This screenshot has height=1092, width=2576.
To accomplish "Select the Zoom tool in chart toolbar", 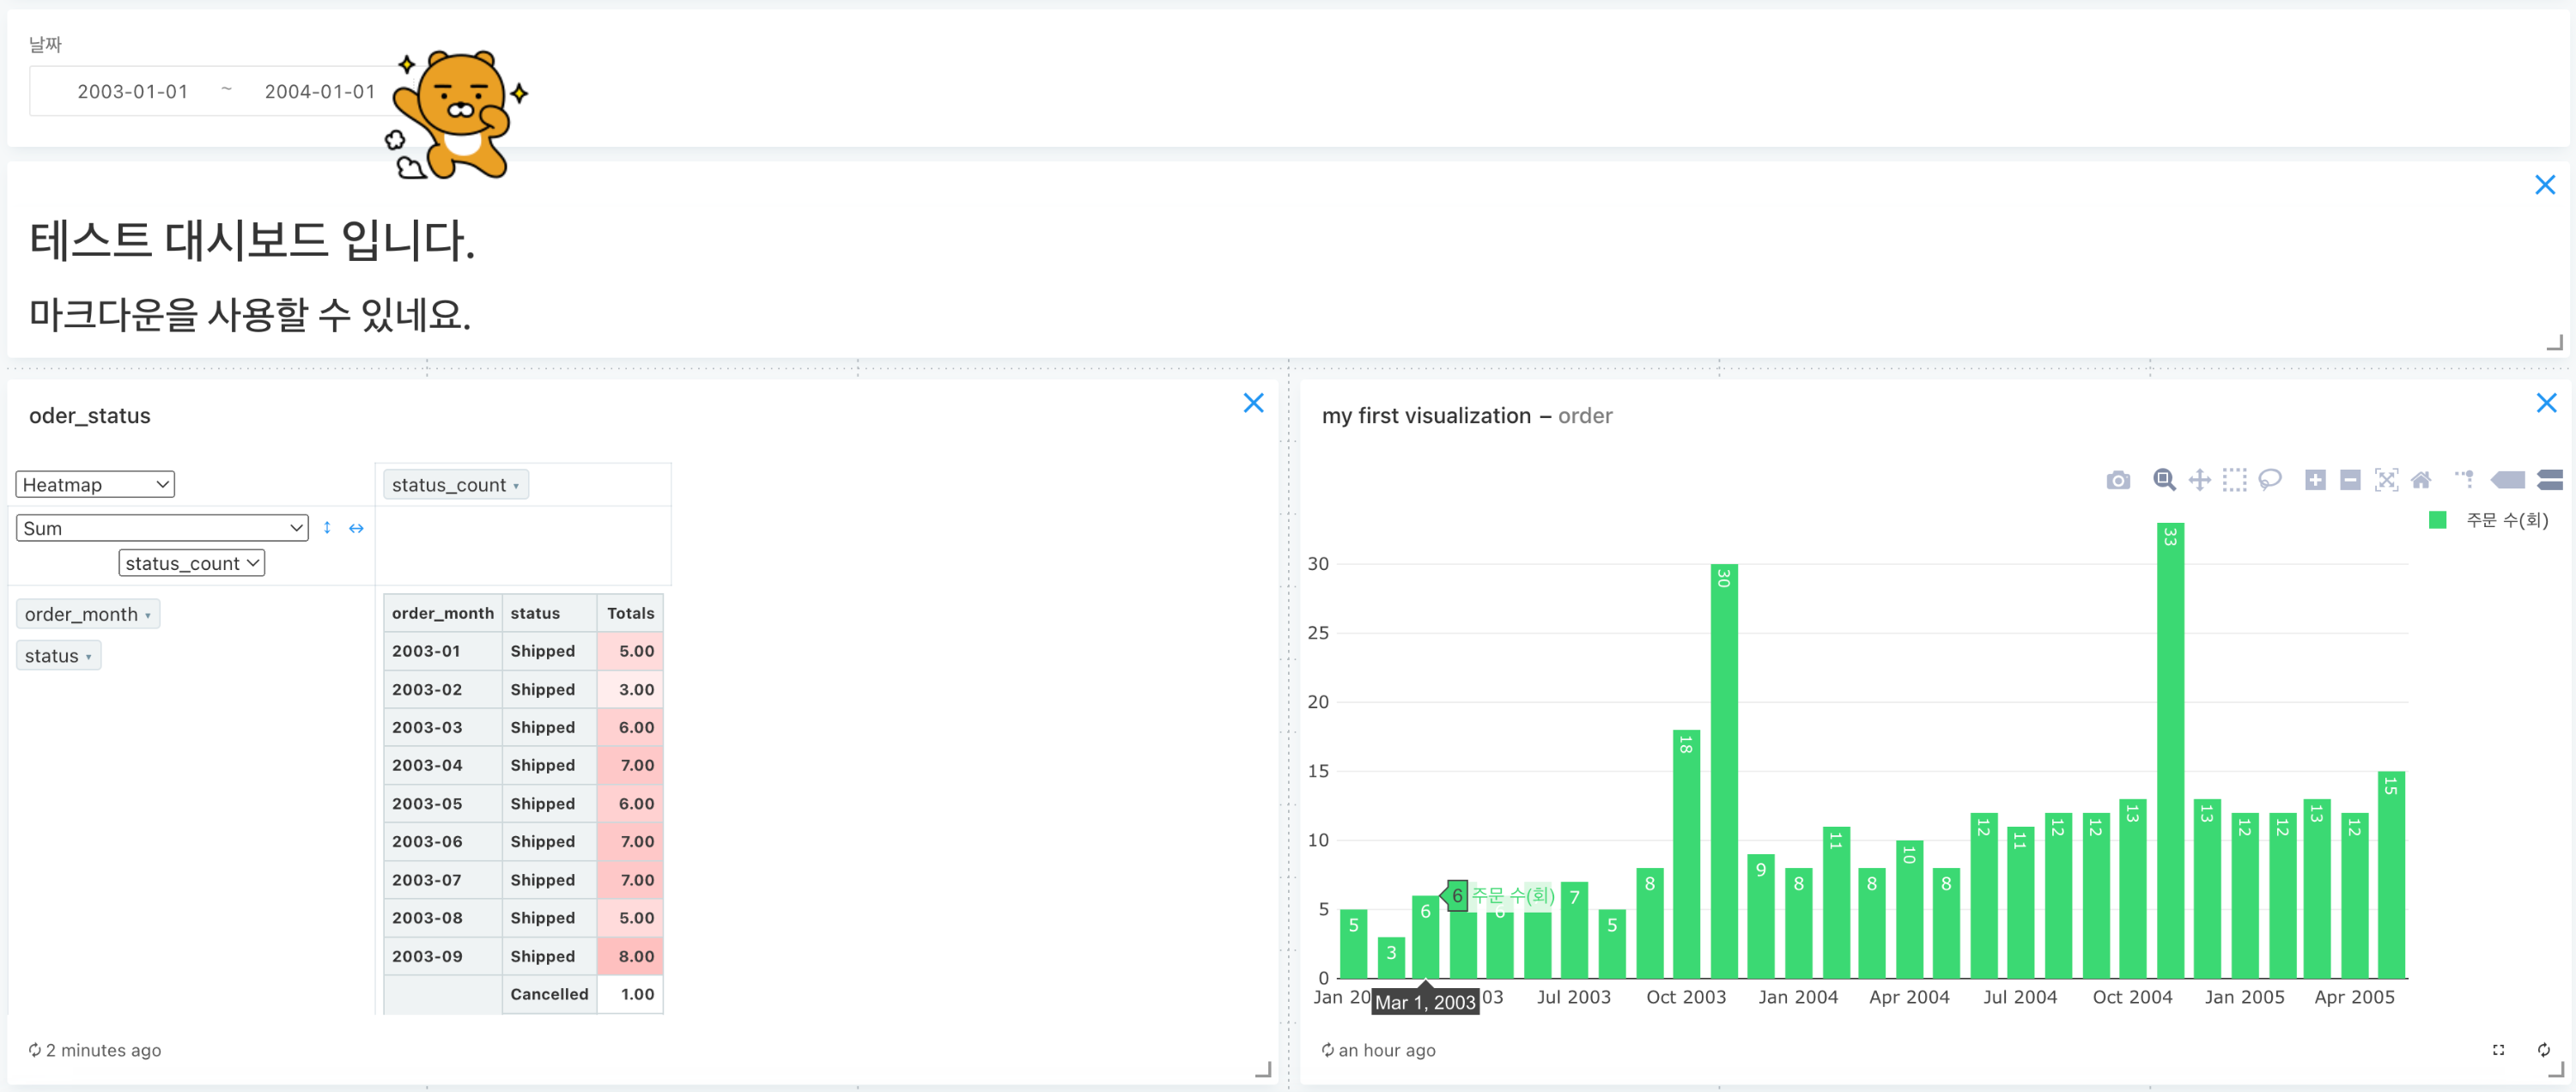I will [2163, 480].
